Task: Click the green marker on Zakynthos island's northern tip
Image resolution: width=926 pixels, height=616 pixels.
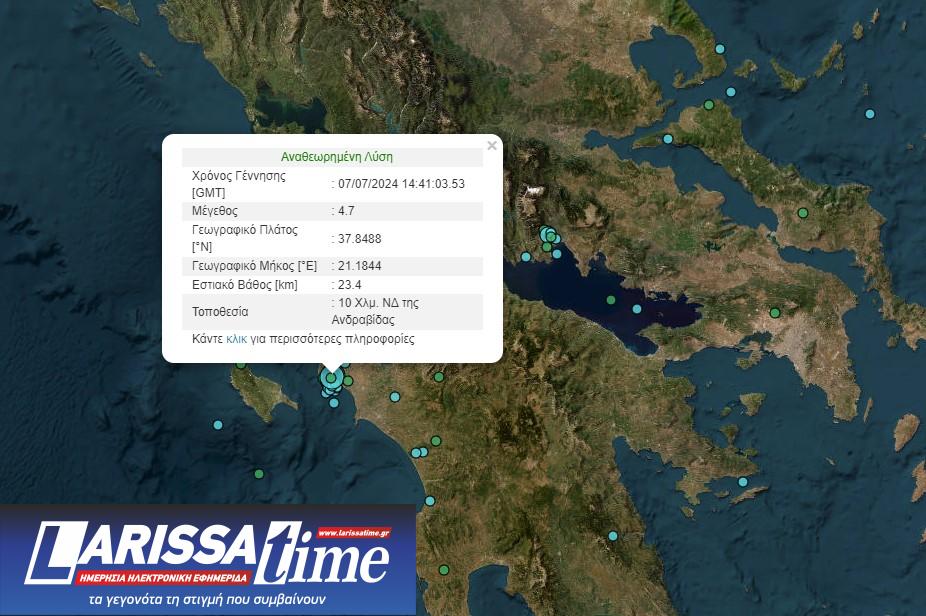Action: [240, 365]
